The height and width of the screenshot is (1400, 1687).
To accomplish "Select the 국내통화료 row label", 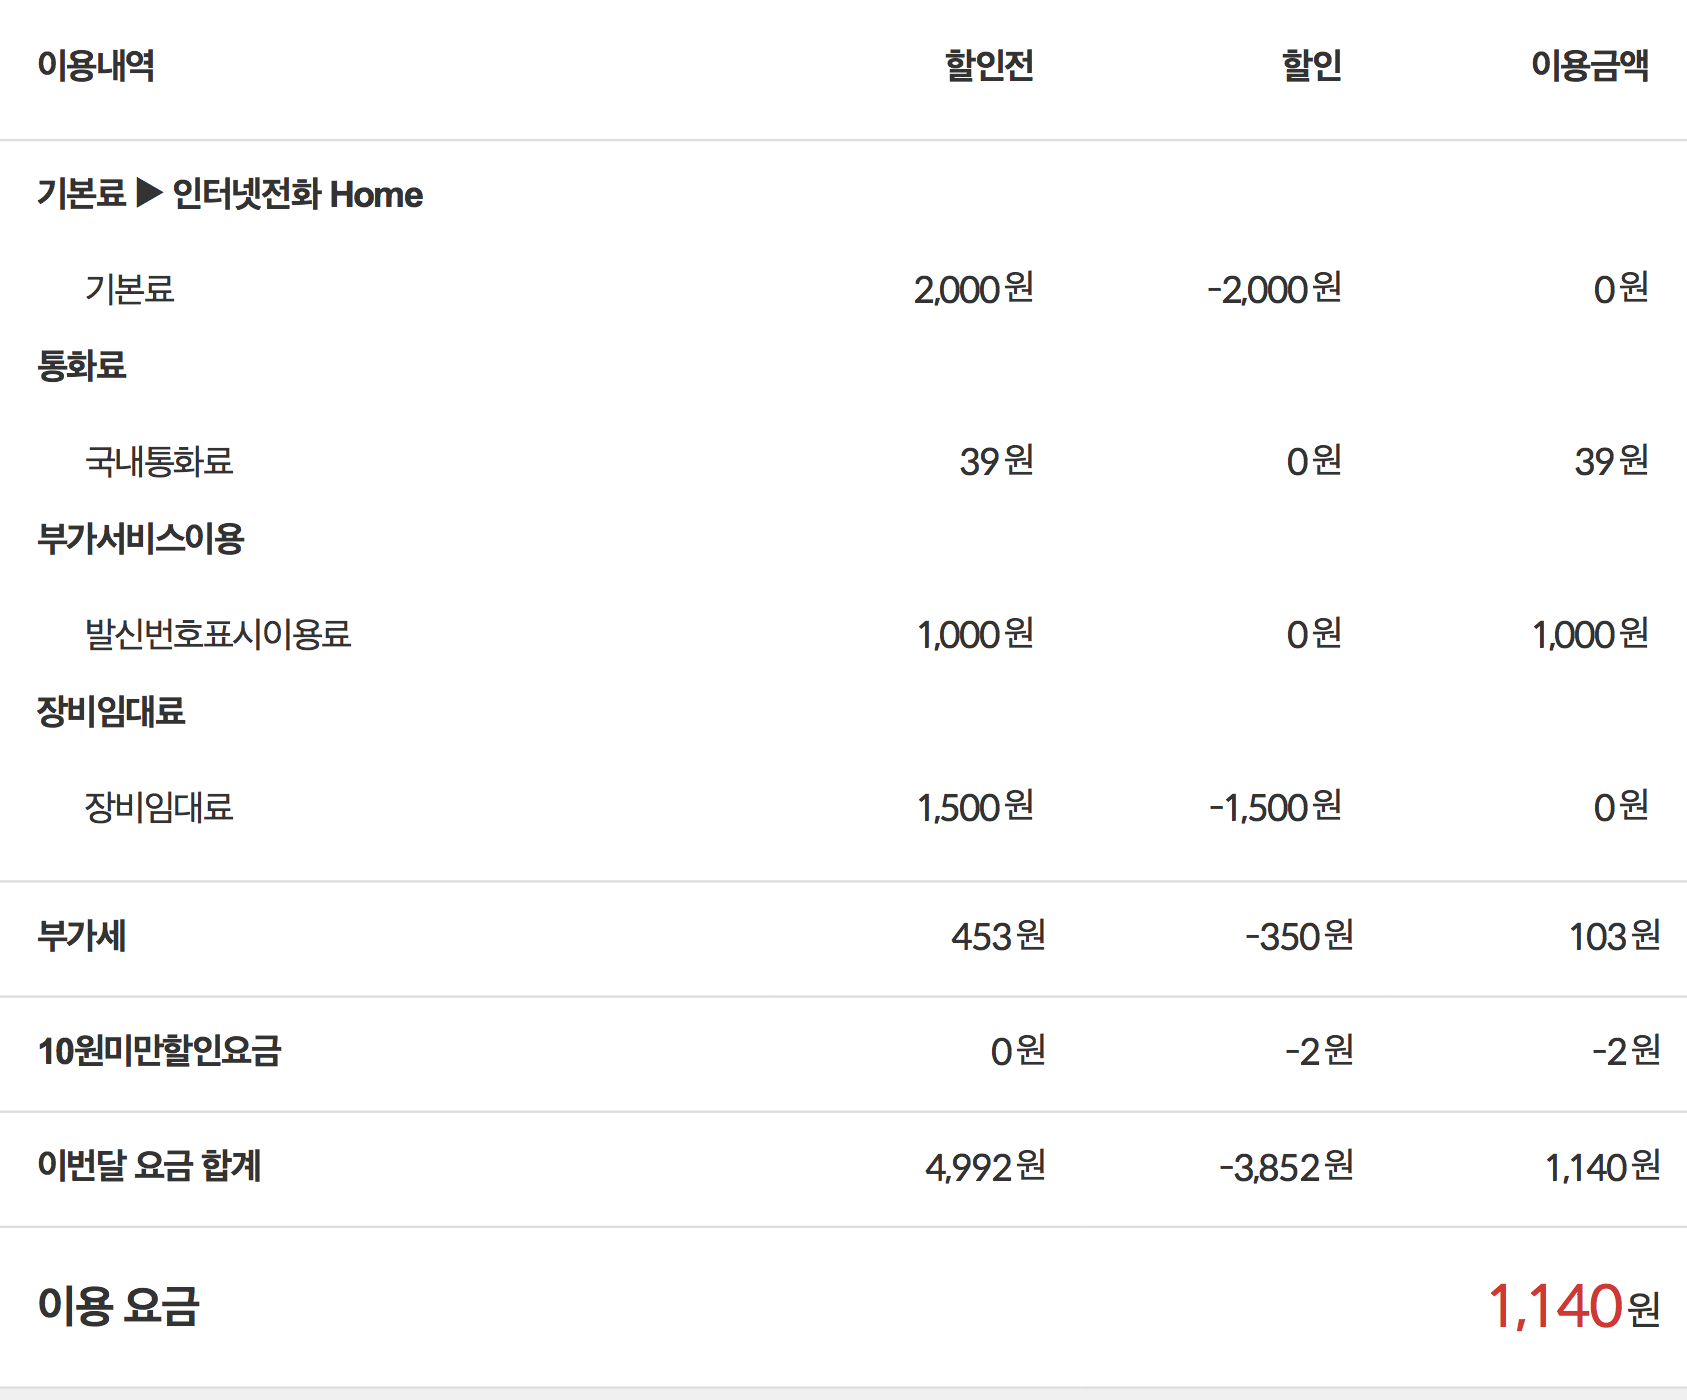I will tap(159, 462).
